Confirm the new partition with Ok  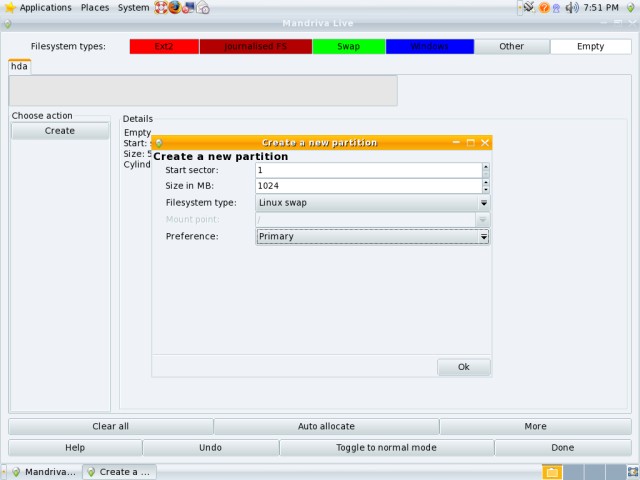click(x=464, y=367)
